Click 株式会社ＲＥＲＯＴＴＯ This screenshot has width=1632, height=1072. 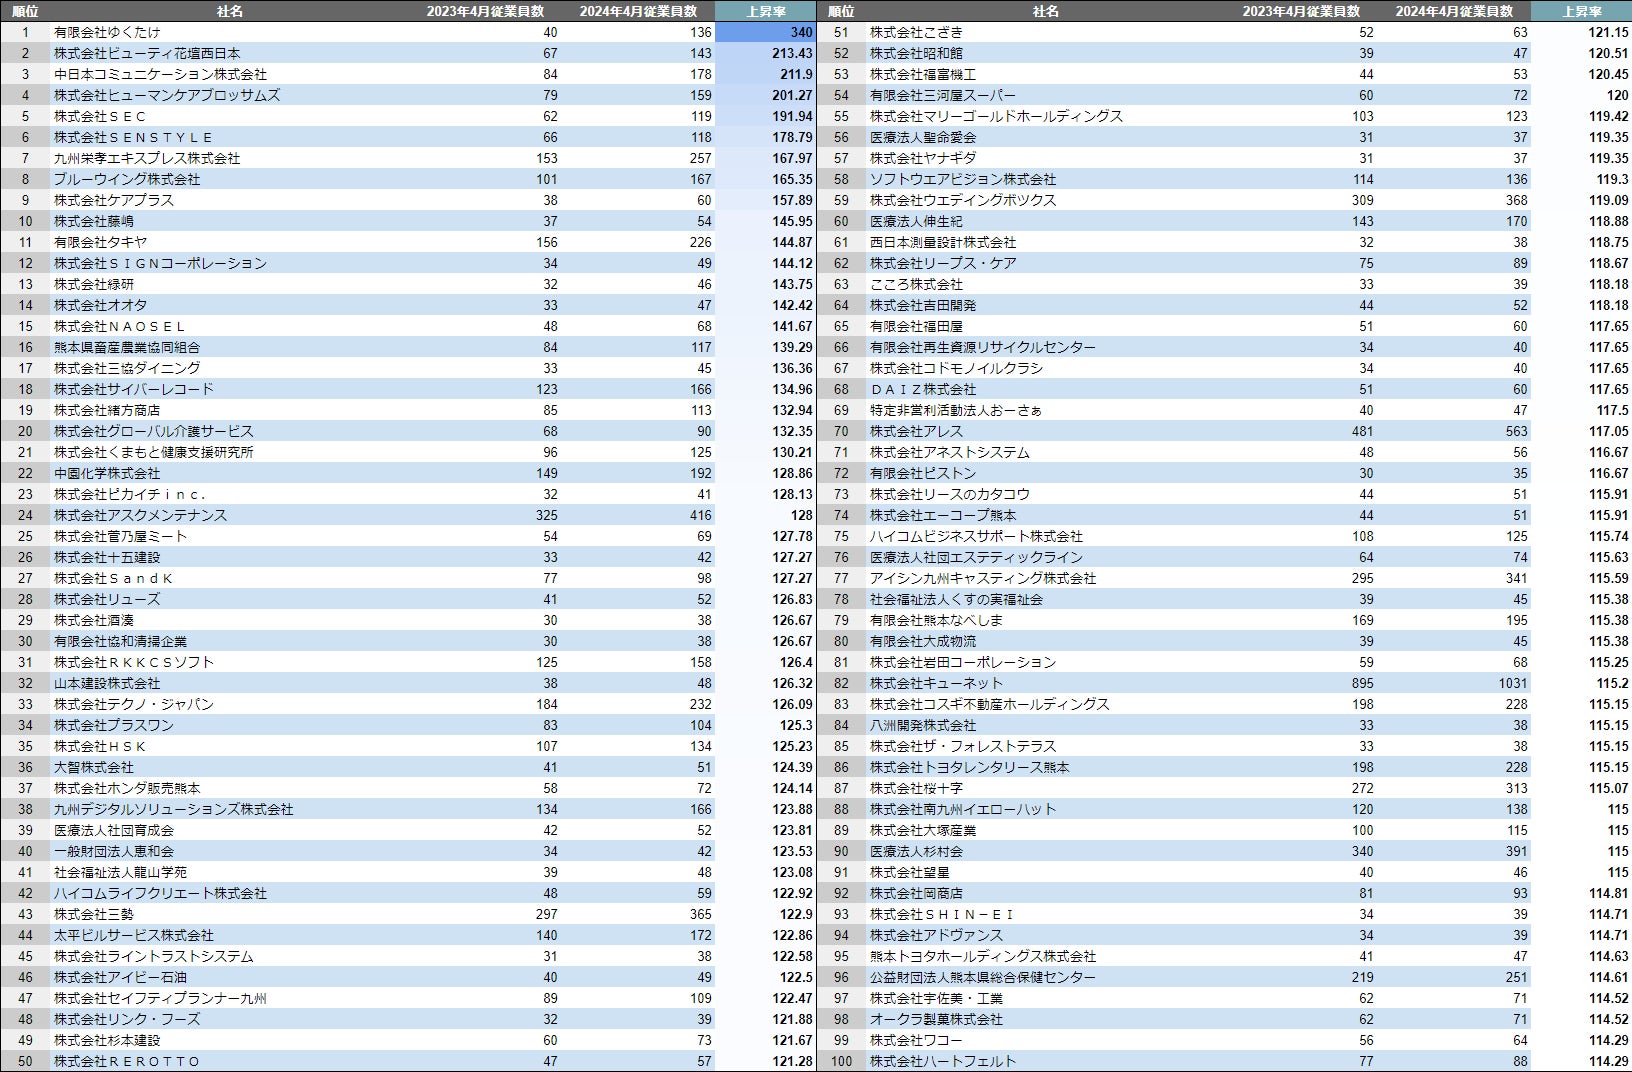(x=127, y=1061)
